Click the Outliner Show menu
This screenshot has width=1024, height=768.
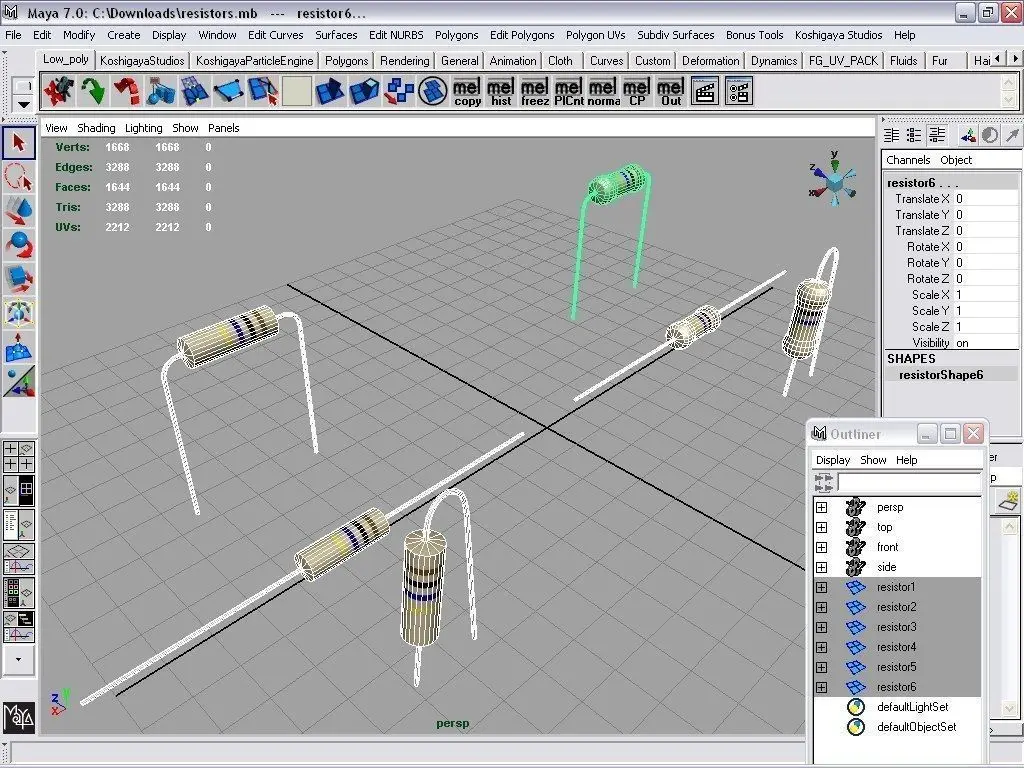pyautogui.click(x=872, y=460)
